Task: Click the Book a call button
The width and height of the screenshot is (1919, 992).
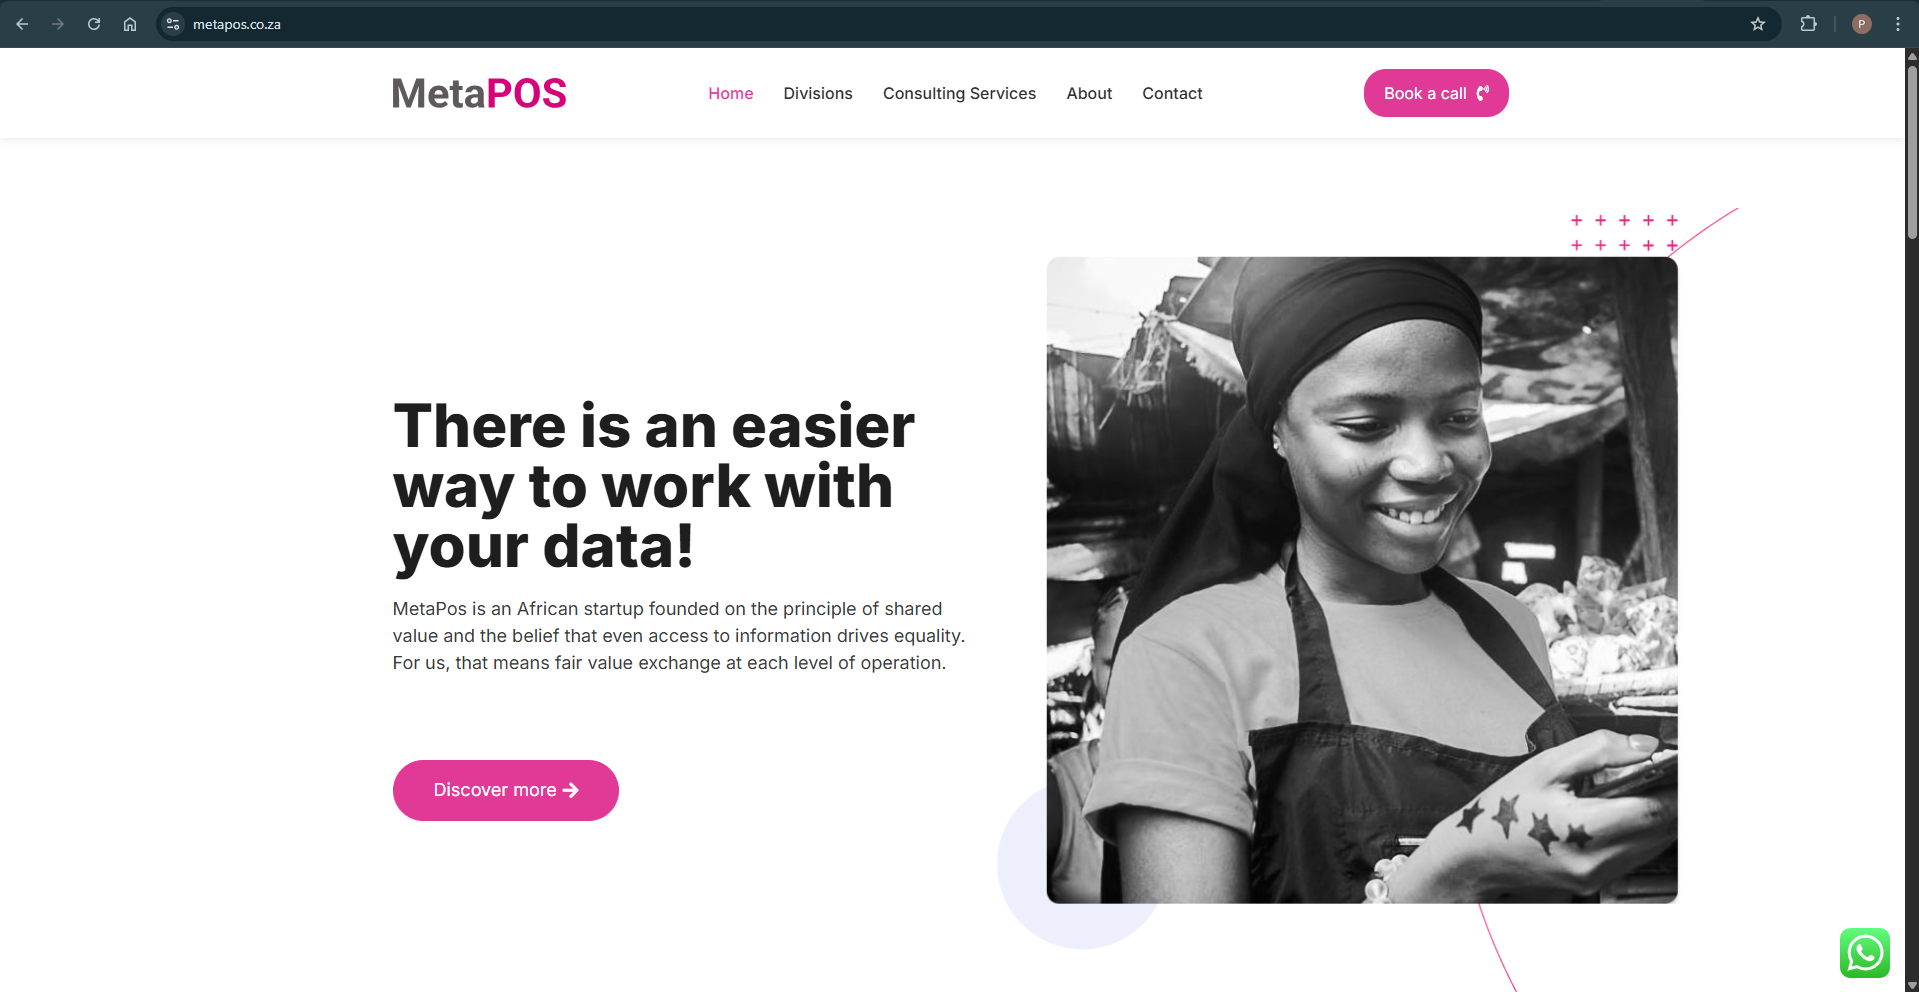Action: pyautogui.click(x=1436, y=93)
